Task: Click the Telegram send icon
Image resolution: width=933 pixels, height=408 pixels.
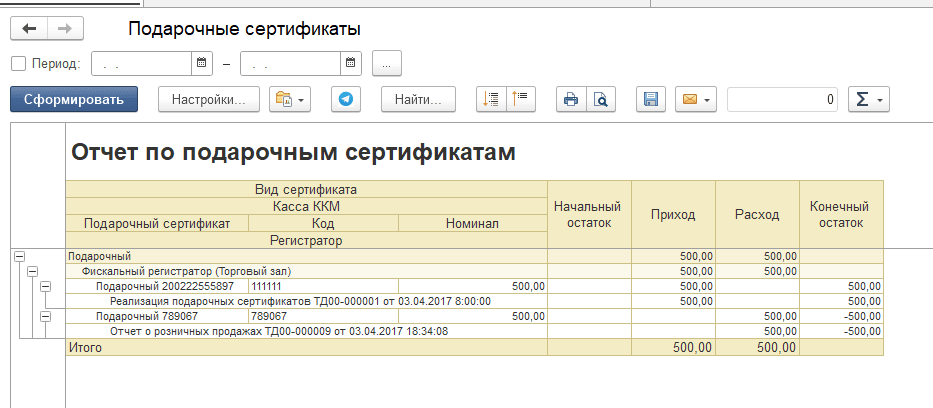Action: point(346,99)
